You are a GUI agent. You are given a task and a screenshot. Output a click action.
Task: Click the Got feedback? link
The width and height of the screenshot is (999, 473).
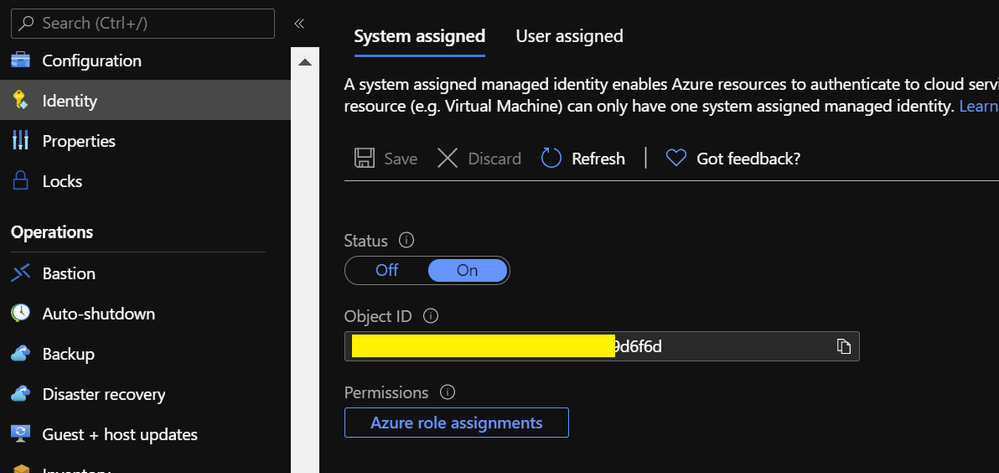748,158
